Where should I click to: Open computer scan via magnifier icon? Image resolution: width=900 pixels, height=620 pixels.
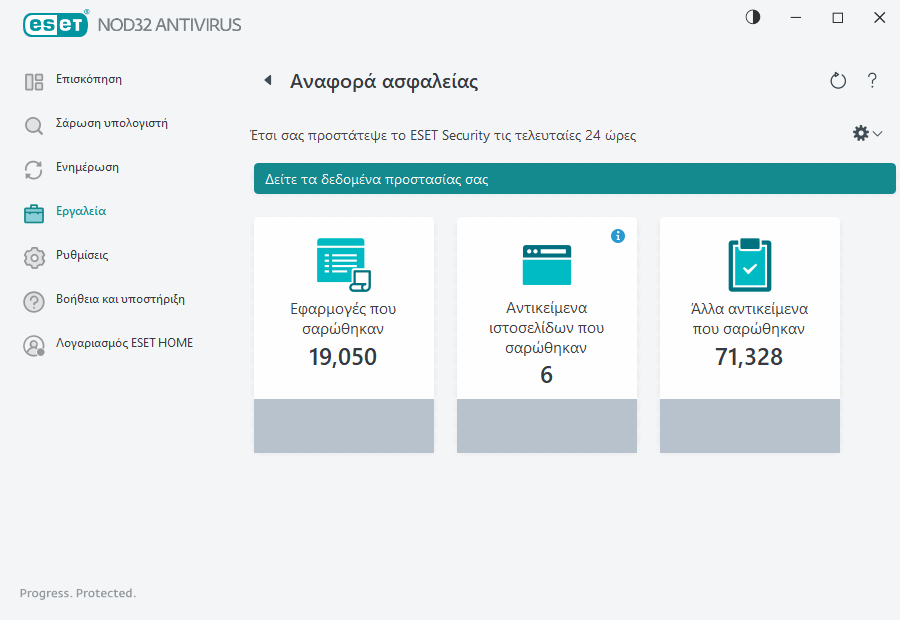point(34,123)
